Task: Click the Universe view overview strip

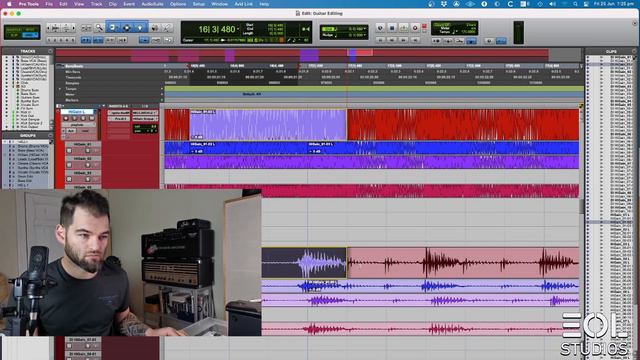Action: 318,55
